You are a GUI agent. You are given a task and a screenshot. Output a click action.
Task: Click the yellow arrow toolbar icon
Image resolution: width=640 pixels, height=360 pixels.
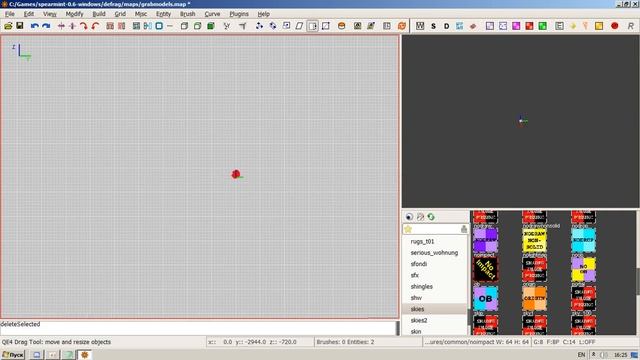[x=573, y=26]
